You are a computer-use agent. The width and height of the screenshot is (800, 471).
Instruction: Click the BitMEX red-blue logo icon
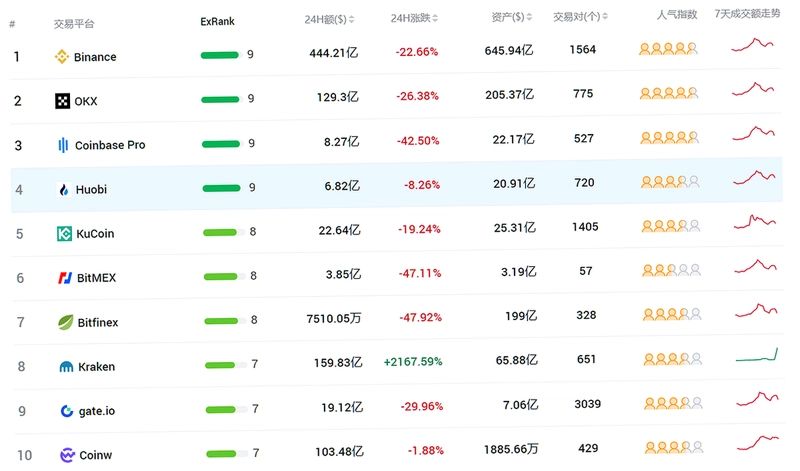[x=65, y=278]
